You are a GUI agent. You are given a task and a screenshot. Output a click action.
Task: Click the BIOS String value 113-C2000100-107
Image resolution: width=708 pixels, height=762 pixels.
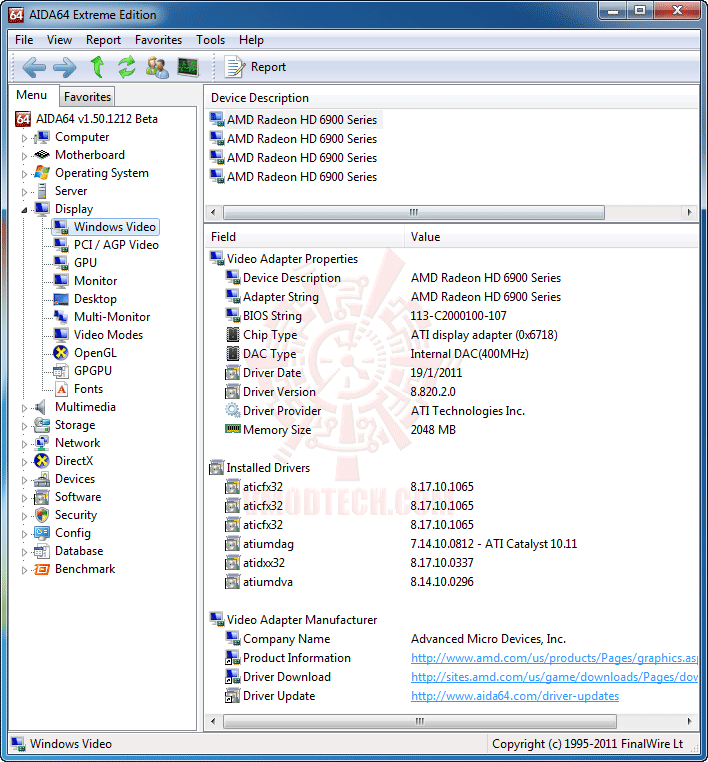point(458,315)
